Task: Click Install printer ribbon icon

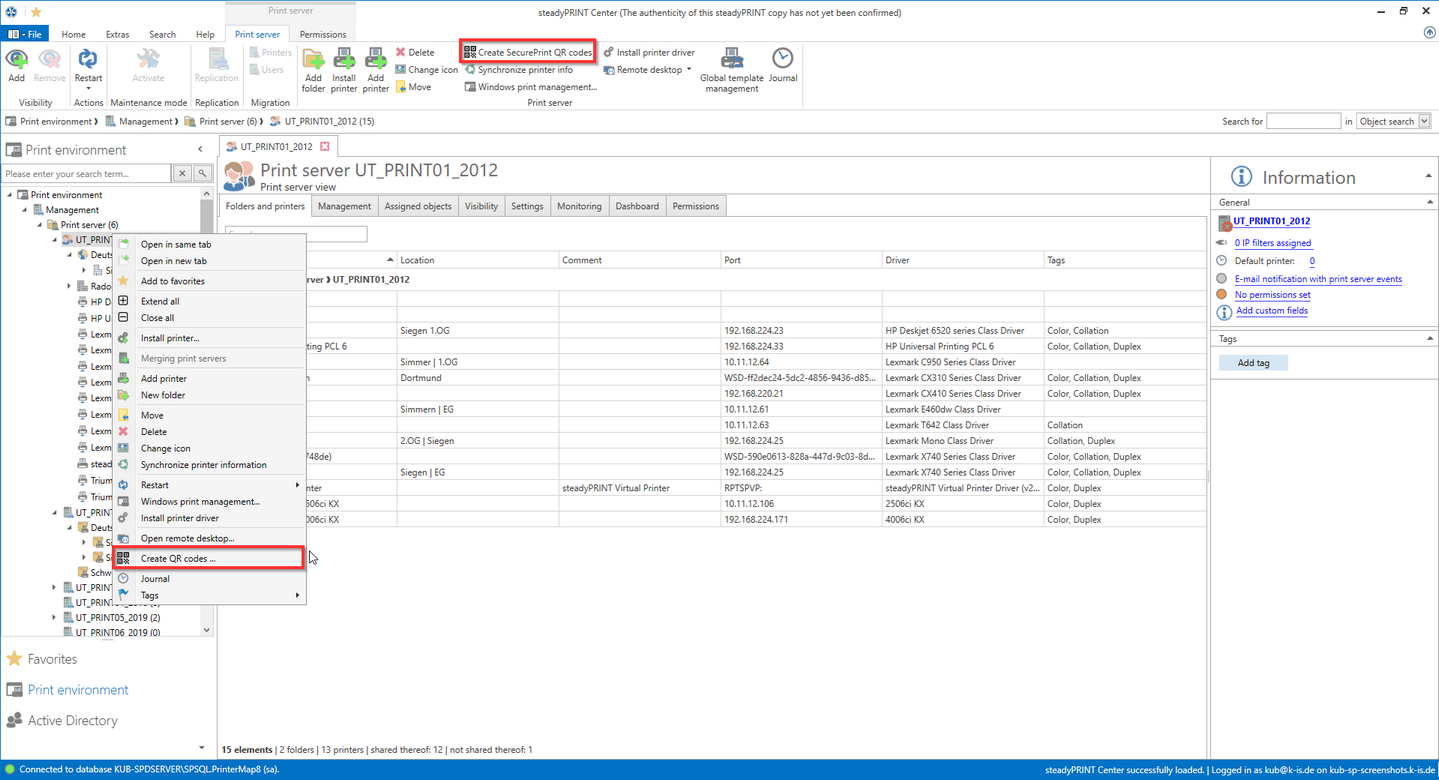Action: pos(344,69)
